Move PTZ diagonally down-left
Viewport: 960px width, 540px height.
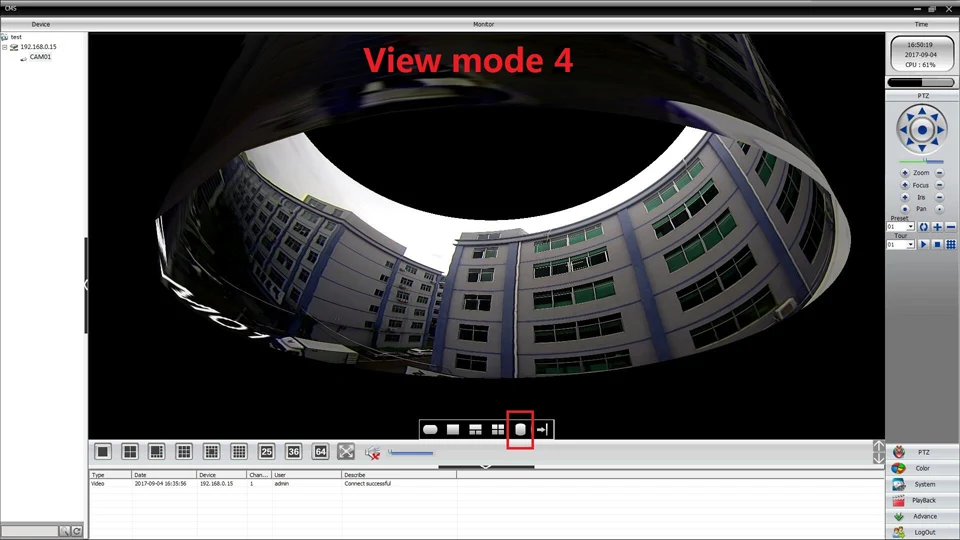coord(910,142)
